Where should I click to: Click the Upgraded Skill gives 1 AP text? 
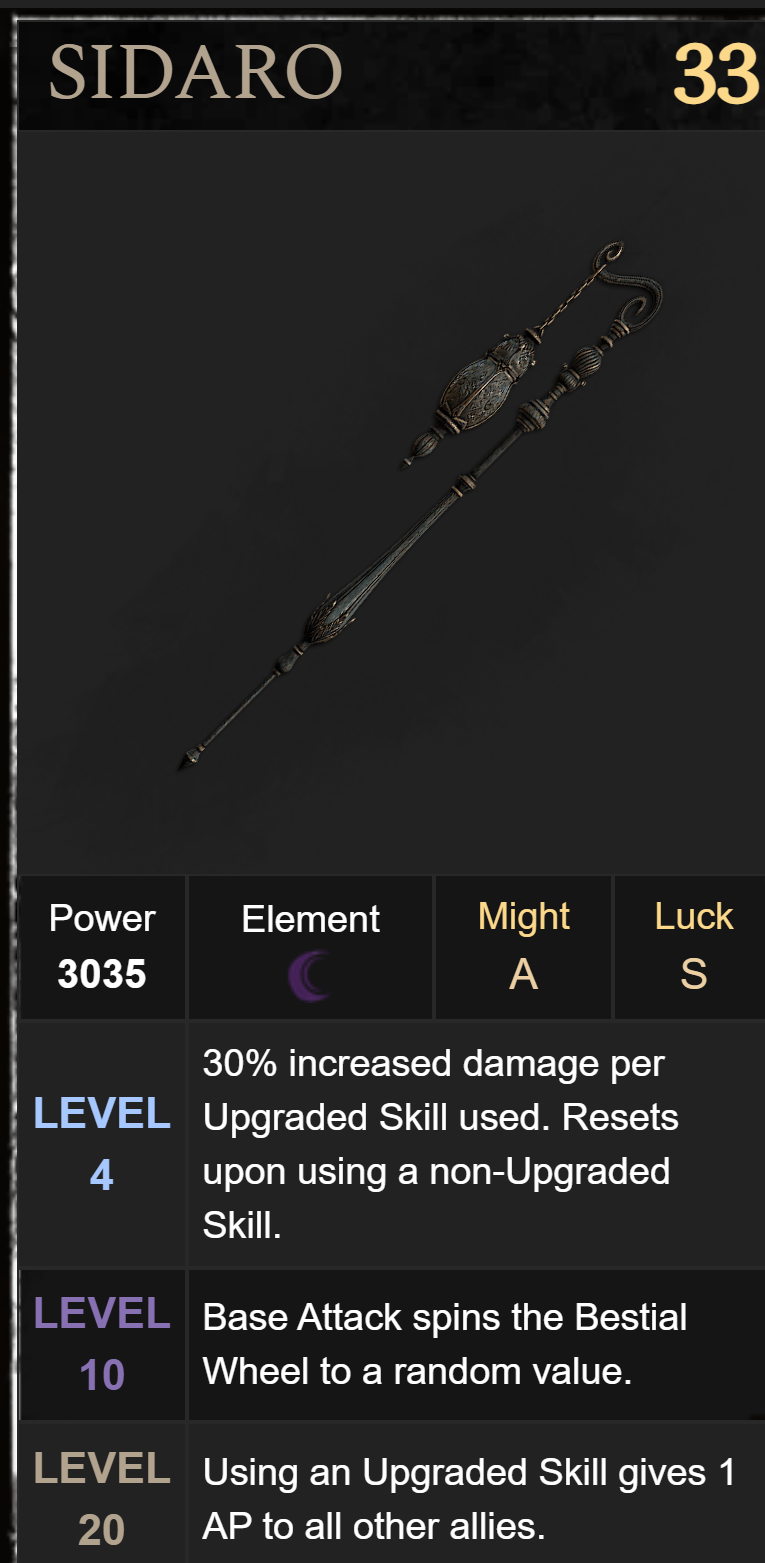pyautogui.click(x=469, y=1499)
